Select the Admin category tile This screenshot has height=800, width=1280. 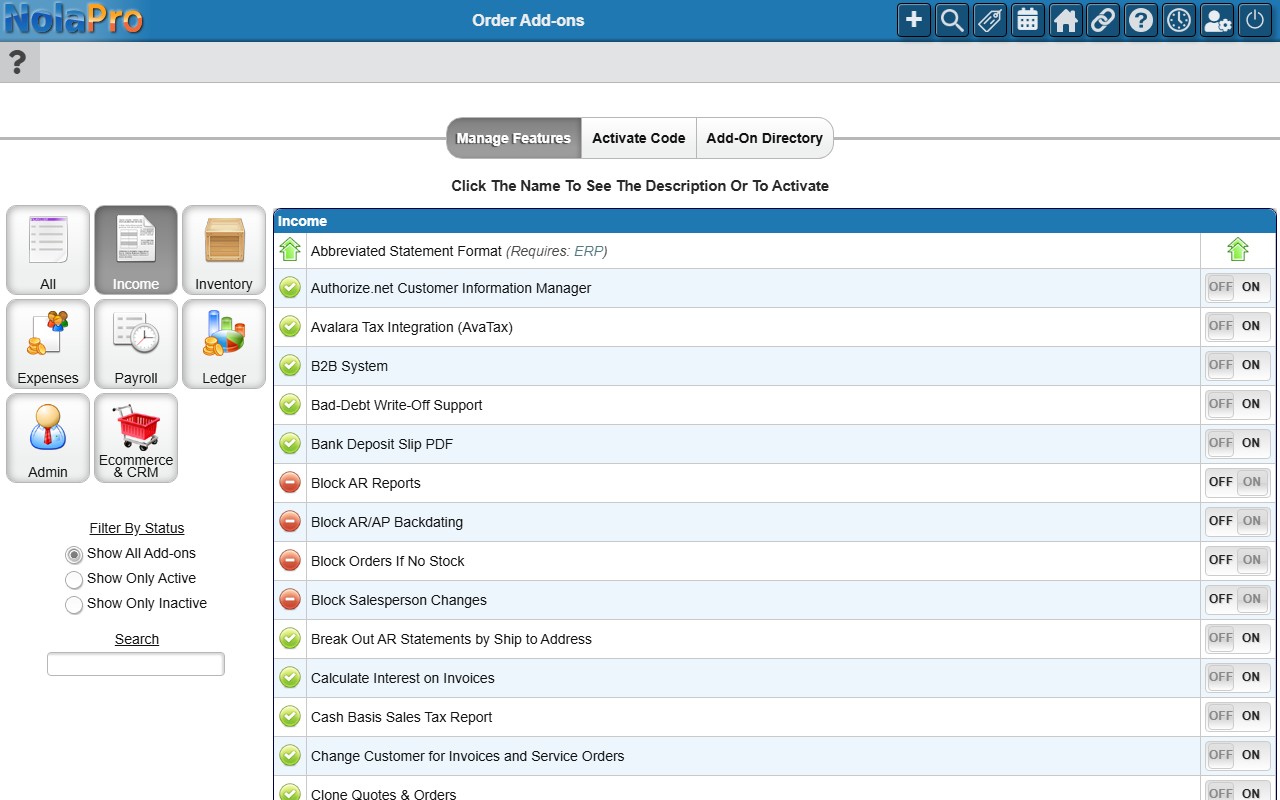(48, 438)
